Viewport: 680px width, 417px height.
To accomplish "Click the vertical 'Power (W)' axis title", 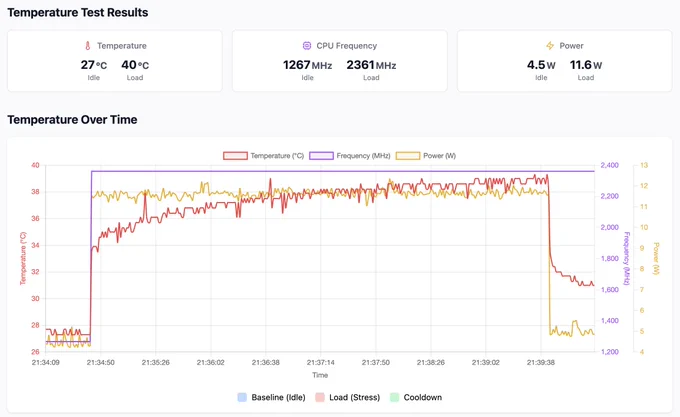I will 656,258.
